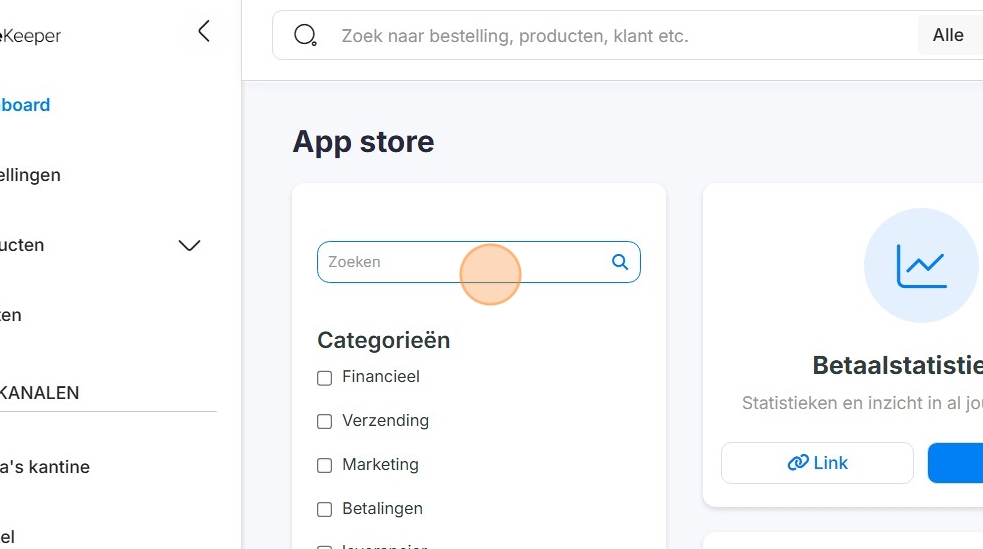The image size is (983, 549).
Task: Click the magnifier icon in the top search bar
Action: (305, 36)
